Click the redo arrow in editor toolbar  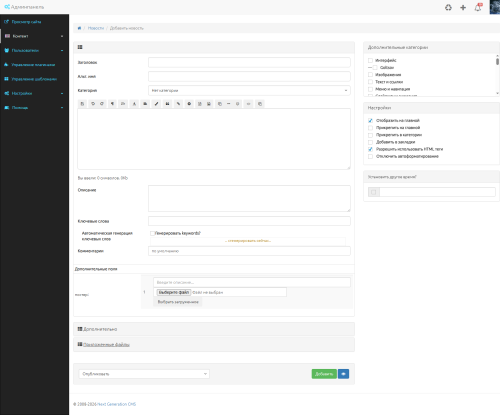click(x=102, y=104)
